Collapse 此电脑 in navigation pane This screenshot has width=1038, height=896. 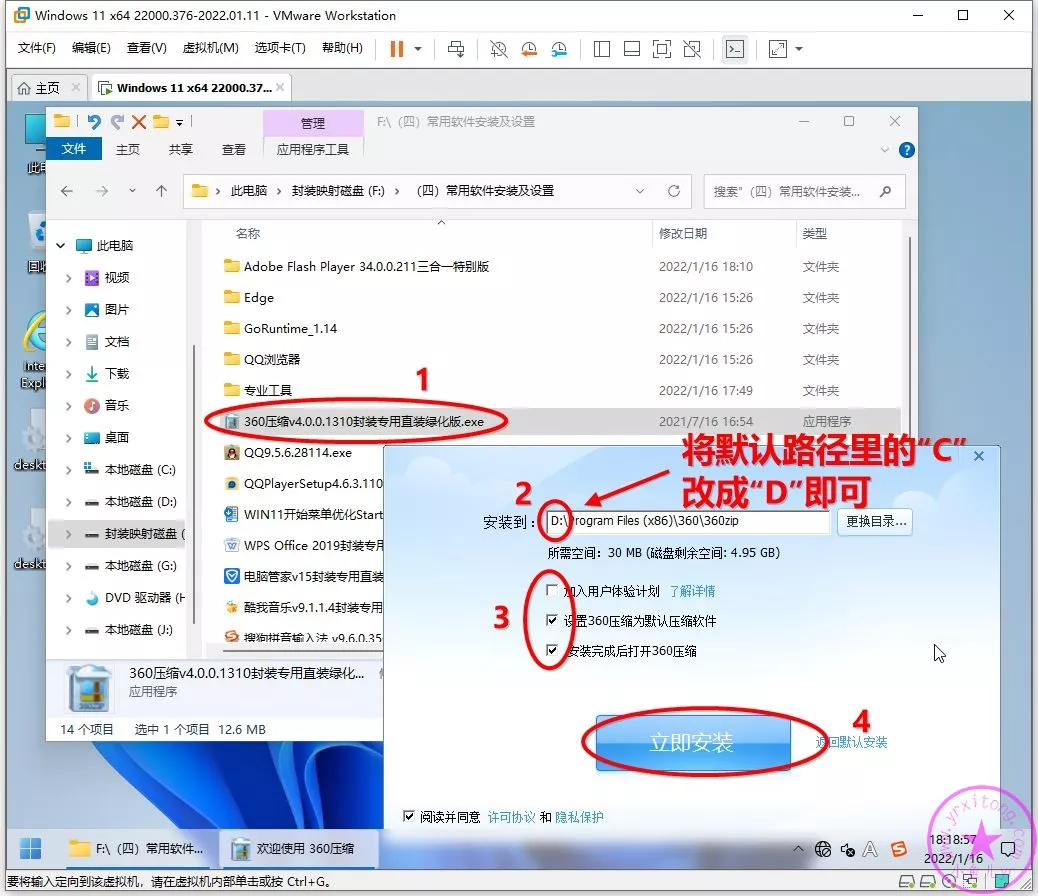[61, 246]
